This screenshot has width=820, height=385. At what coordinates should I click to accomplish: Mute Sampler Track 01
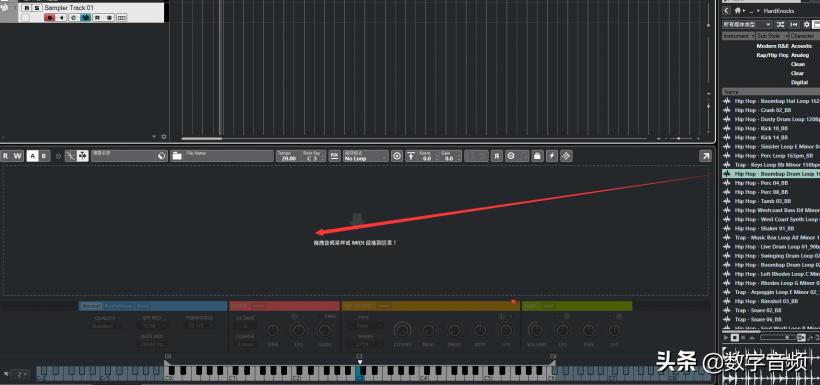pyautogui.click(x=27, y=8)
